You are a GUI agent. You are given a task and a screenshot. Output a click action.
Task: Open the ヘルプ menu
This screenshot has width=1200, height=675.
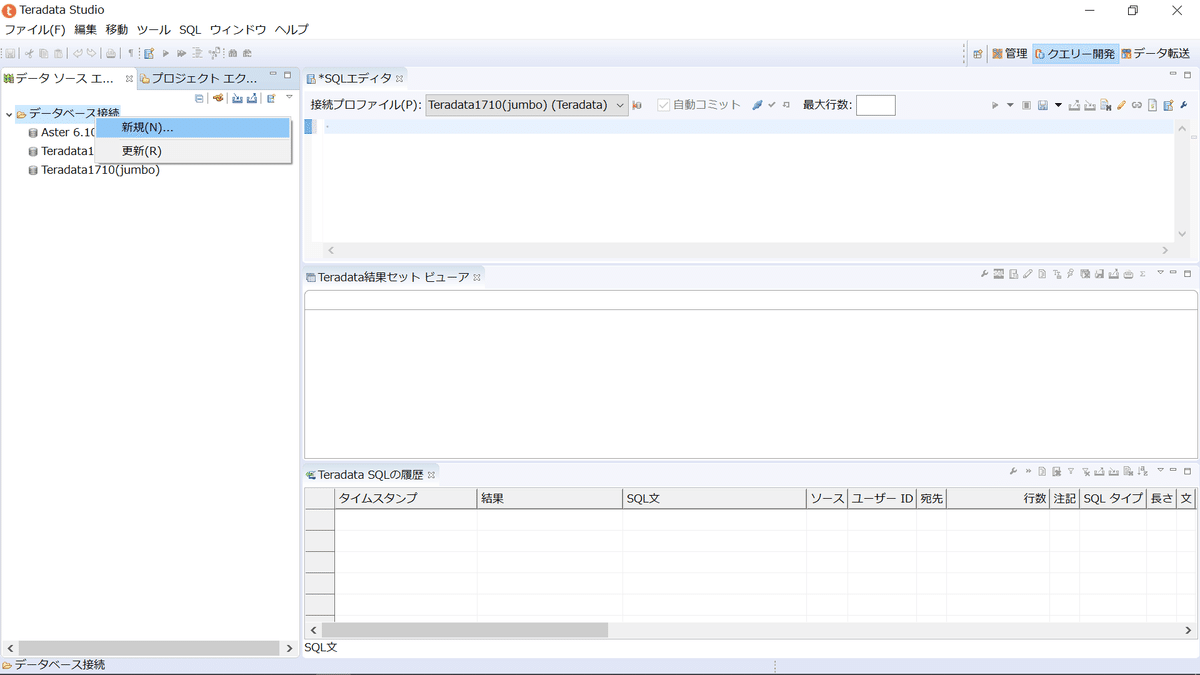coord(291,30)
